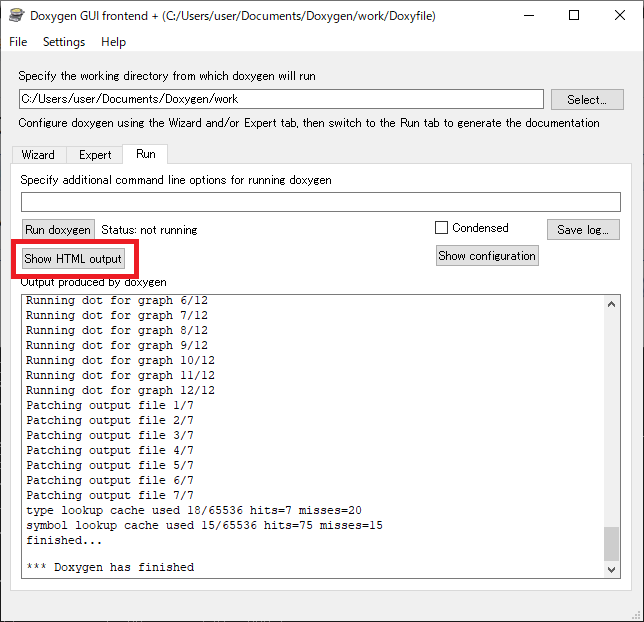Maximize the Doxygen window
The image size is (644, 622).
coord(574,16)
